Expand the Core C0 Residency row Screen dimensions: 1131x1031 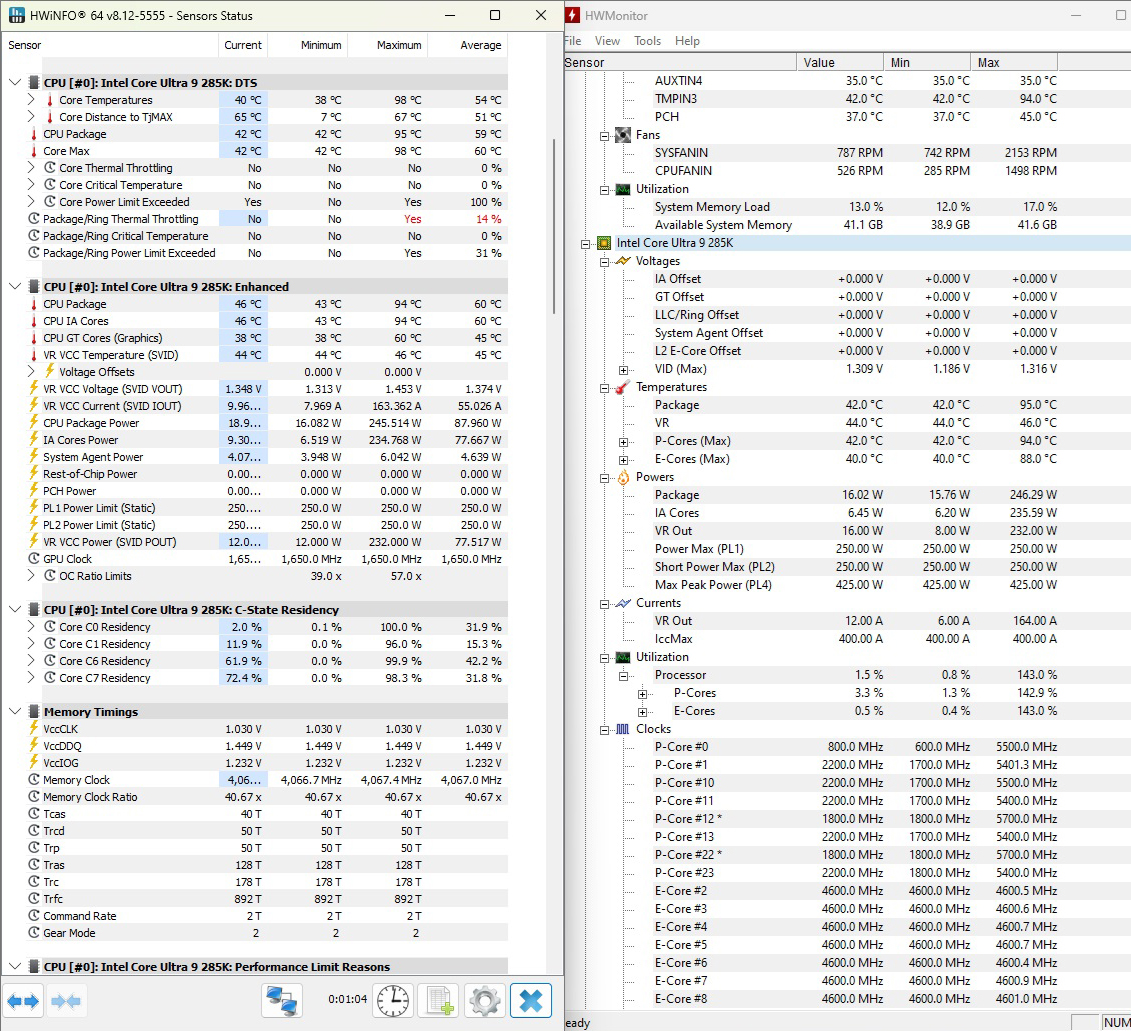pos(30,626)
